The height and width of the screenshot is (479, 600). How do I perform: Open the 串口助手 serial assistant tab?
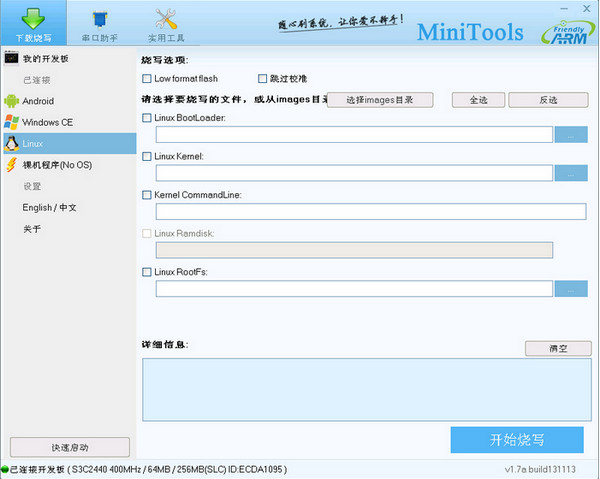pyautogui.click(x=99, y=23)
